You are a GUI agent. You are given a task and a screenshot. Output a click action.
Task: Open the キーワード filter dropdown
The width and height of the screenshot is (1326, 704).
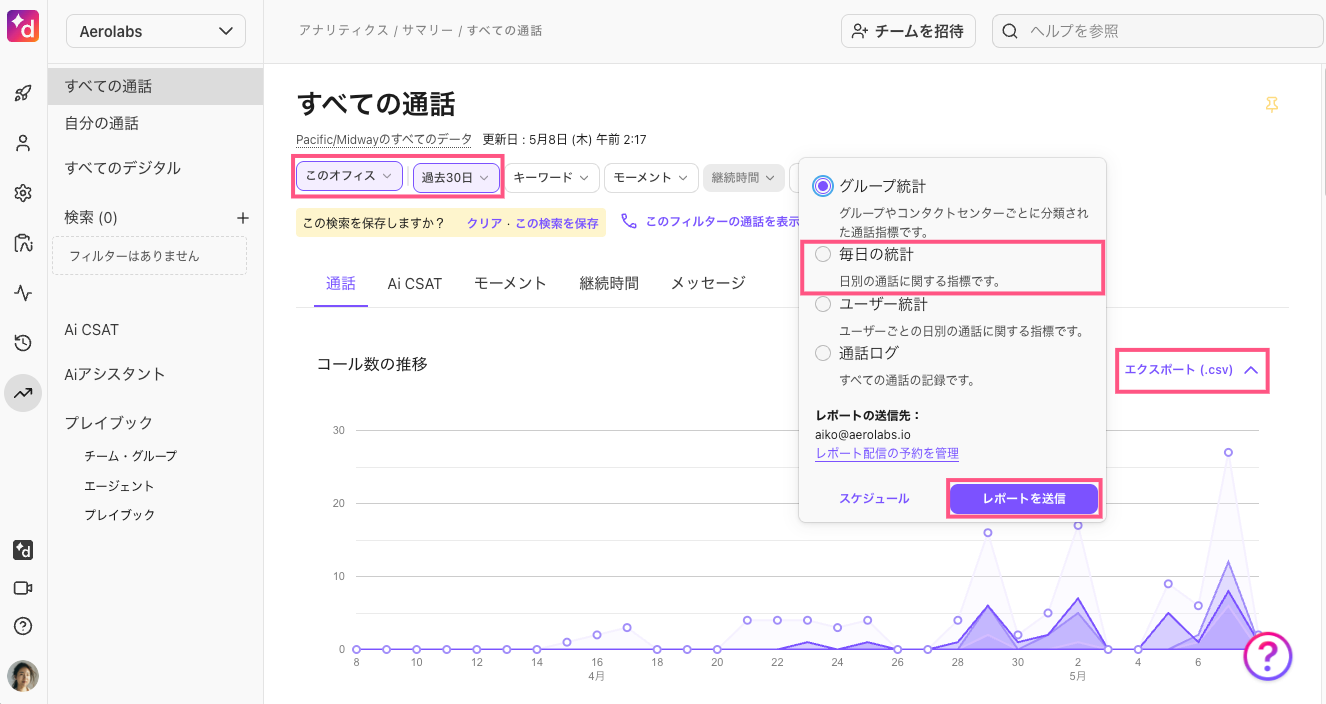point(552,177)
